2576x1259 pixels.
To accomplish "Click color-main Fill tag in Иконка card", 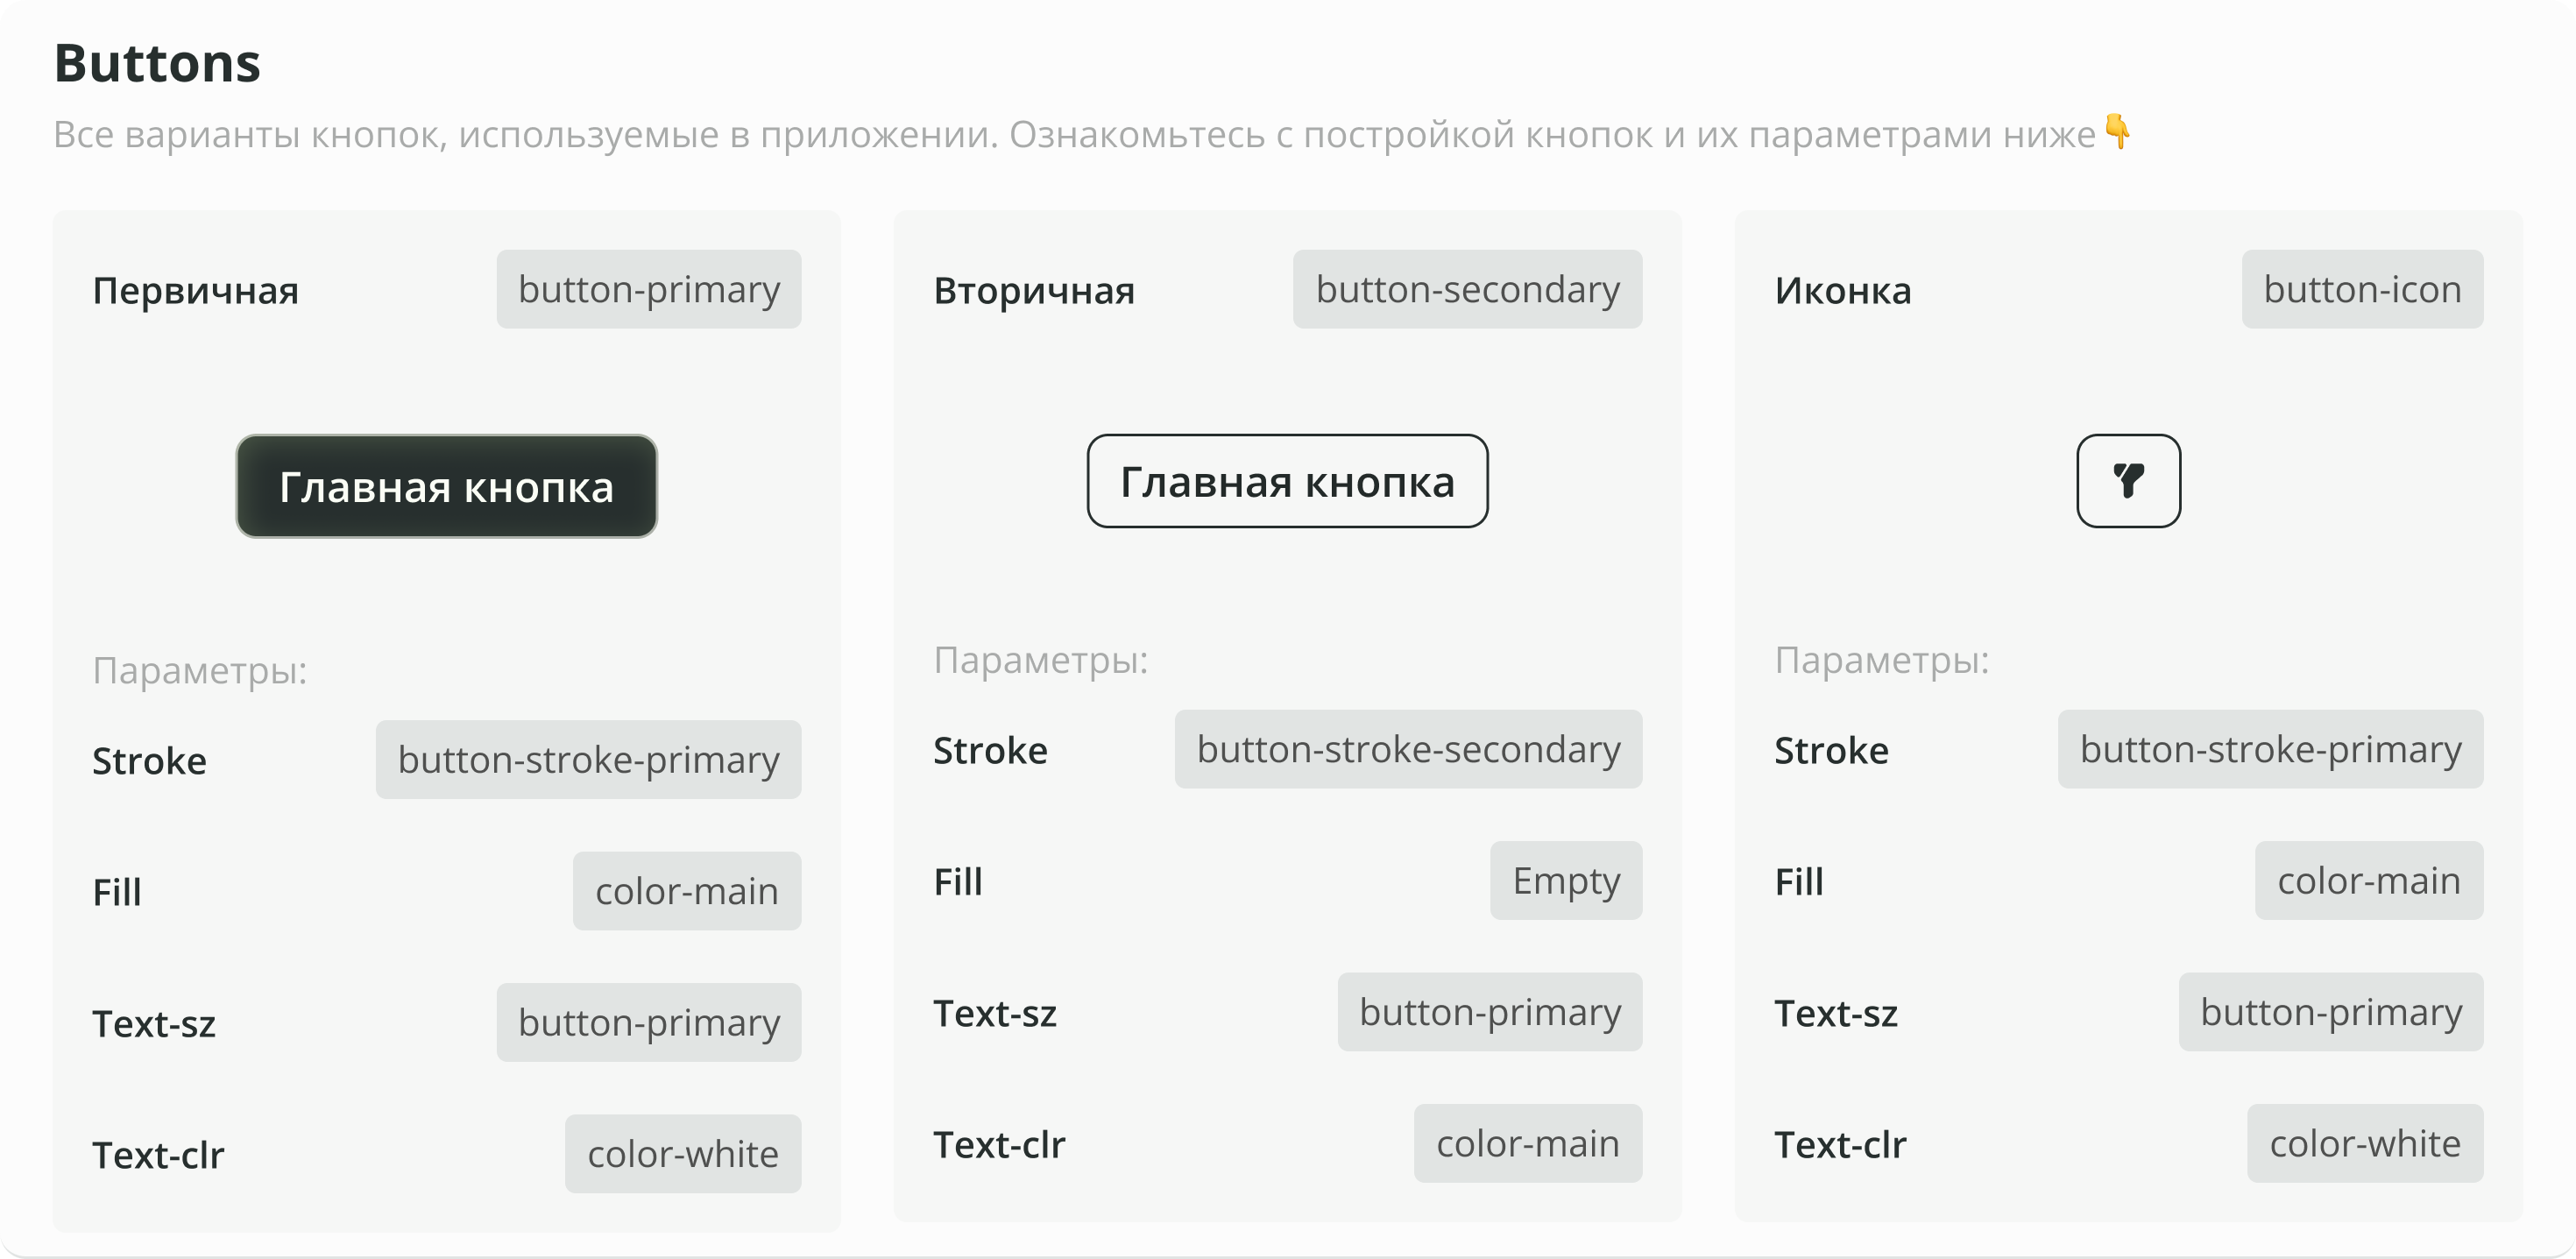I will [x=2368, y=880].
